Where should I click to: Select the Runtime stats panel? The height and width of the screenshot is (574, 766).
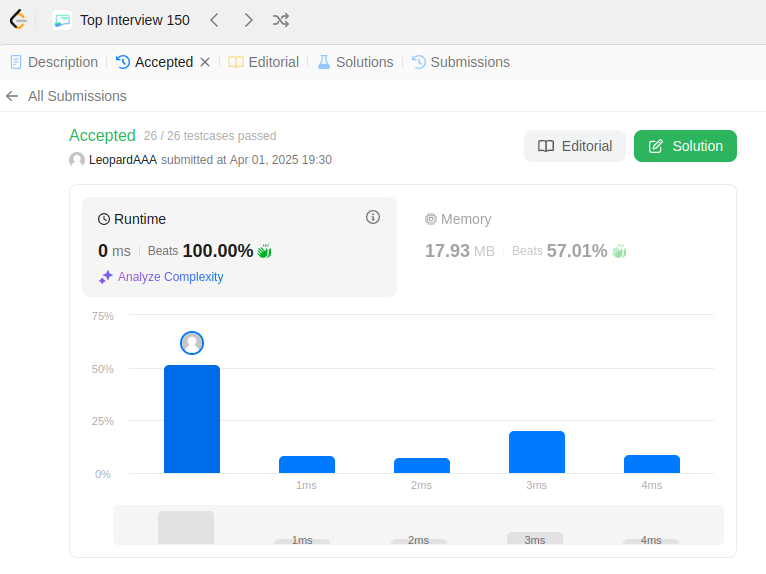239,247
